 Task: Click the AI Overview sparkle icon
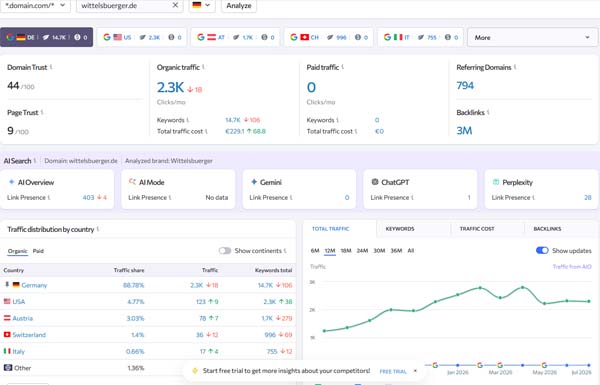[11, 182]
